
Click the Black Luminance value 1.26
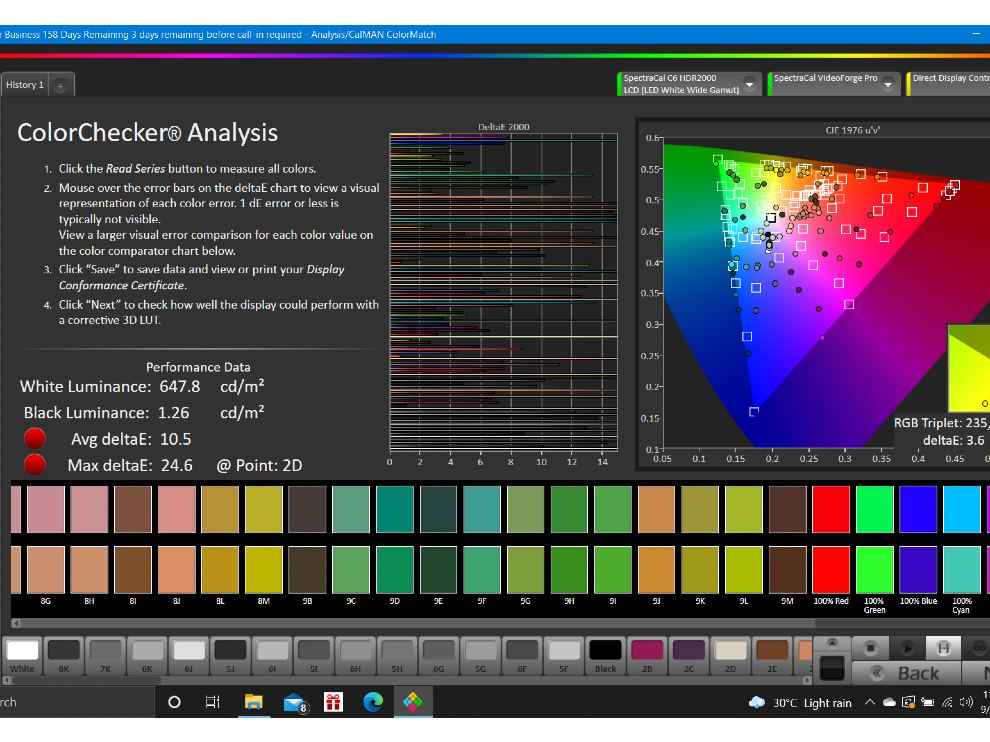[x=173, y=413]
